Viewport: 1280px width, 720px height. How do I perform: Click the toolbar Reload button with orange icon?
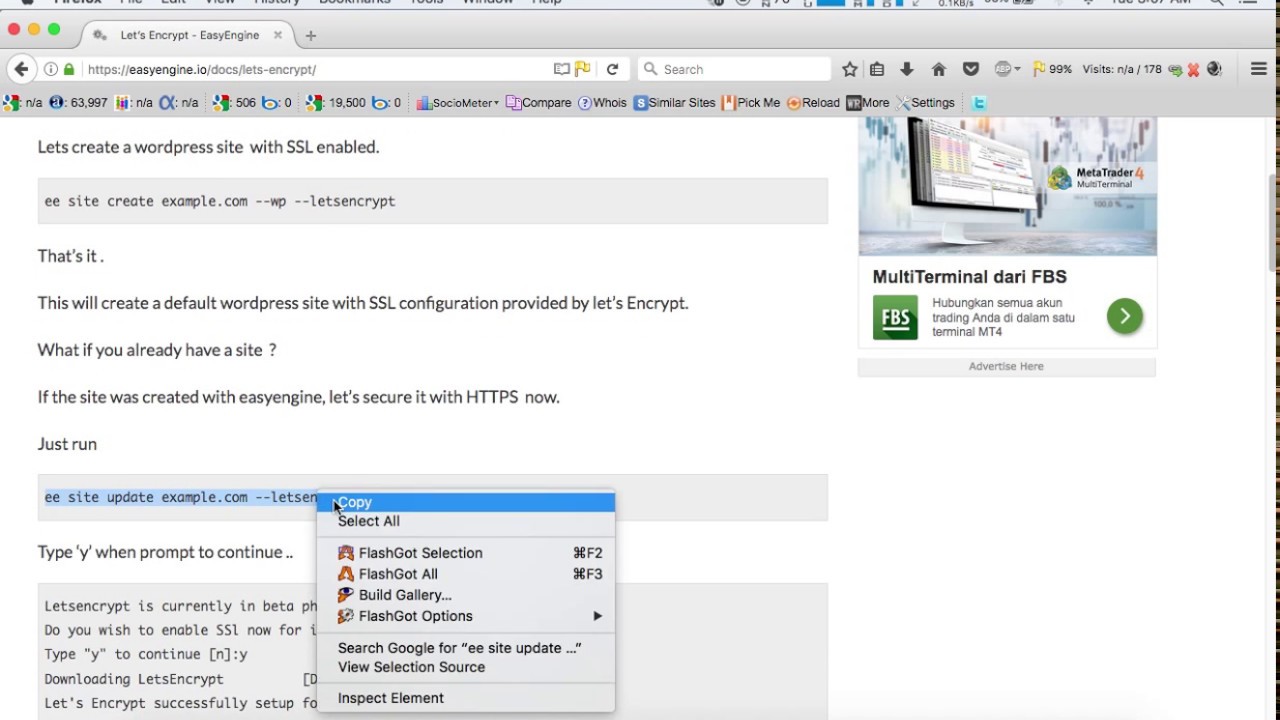pyautogui.click(x=813, y=102)
